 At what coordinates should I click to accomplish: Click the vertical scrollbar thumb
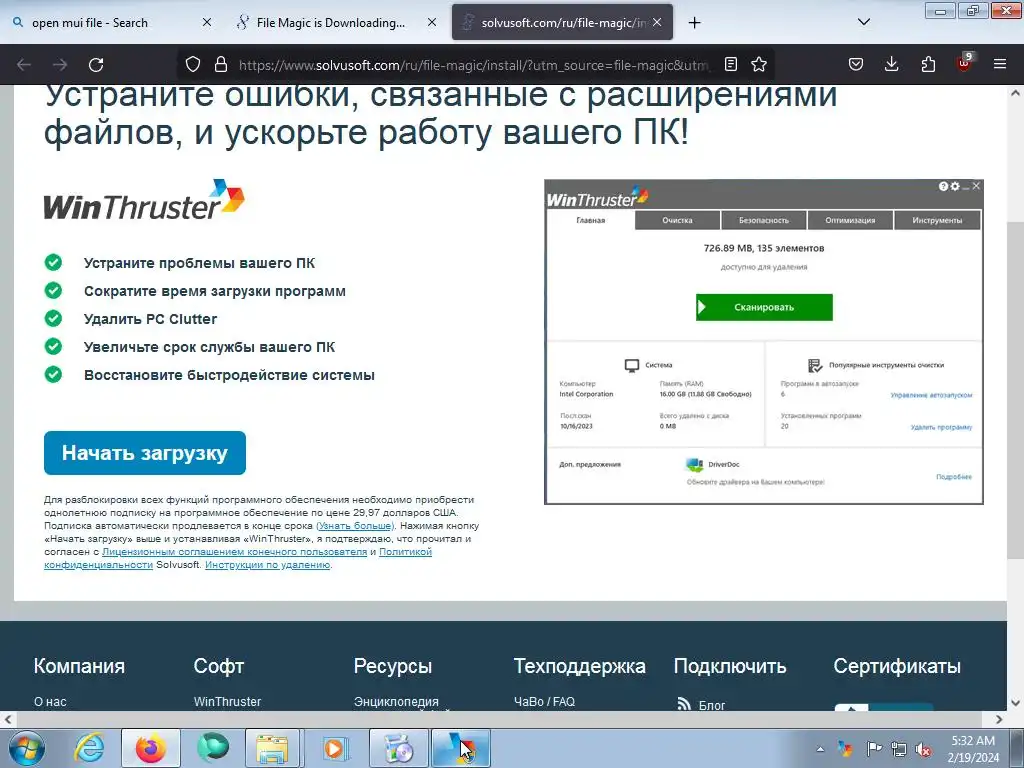(1016, 391)
